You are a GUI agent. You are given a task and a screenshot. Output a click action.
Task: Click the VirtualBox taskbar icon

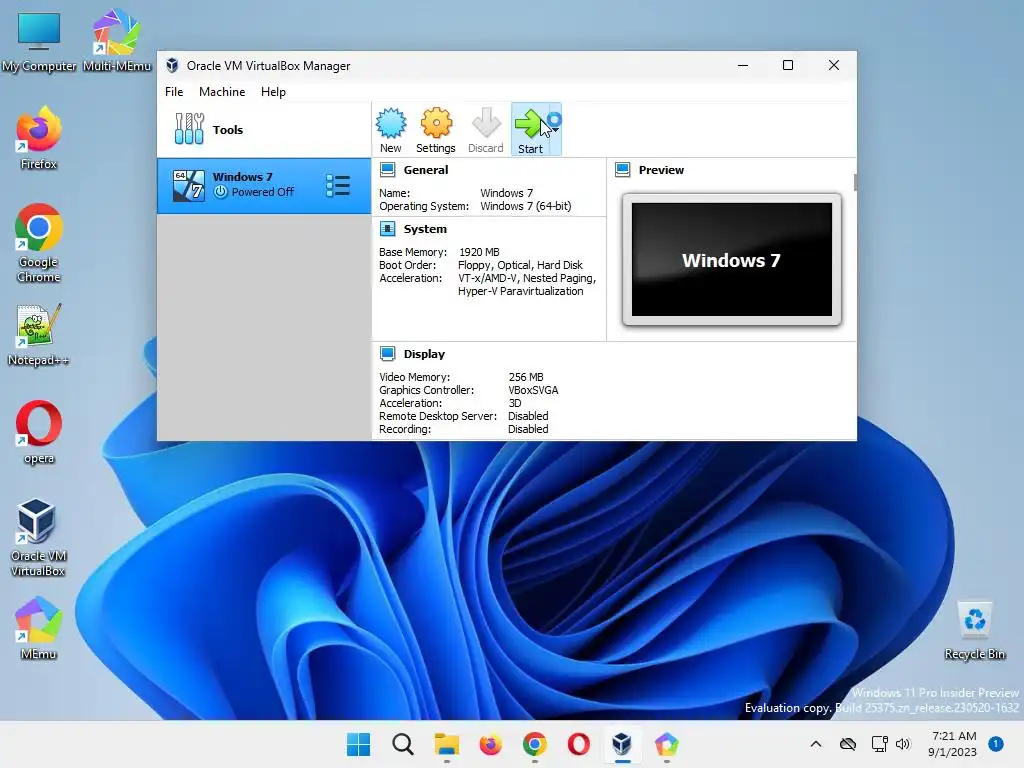pos(622,744)
